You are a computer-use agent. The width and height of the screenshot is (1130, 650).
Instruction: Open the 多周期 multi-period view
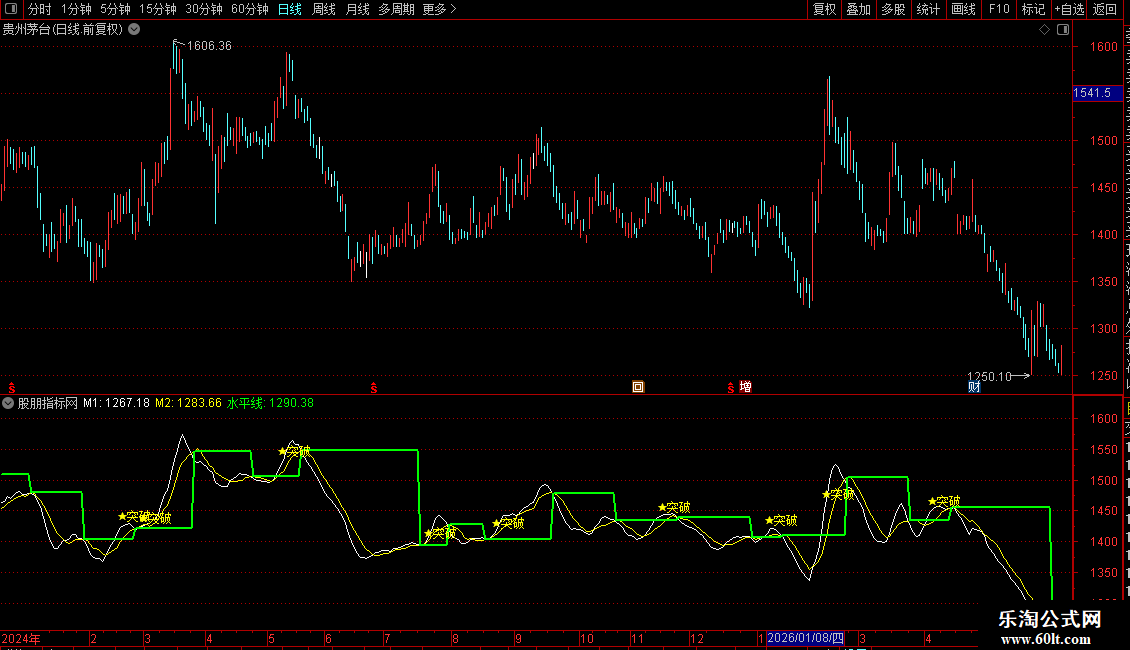point(396,9)
